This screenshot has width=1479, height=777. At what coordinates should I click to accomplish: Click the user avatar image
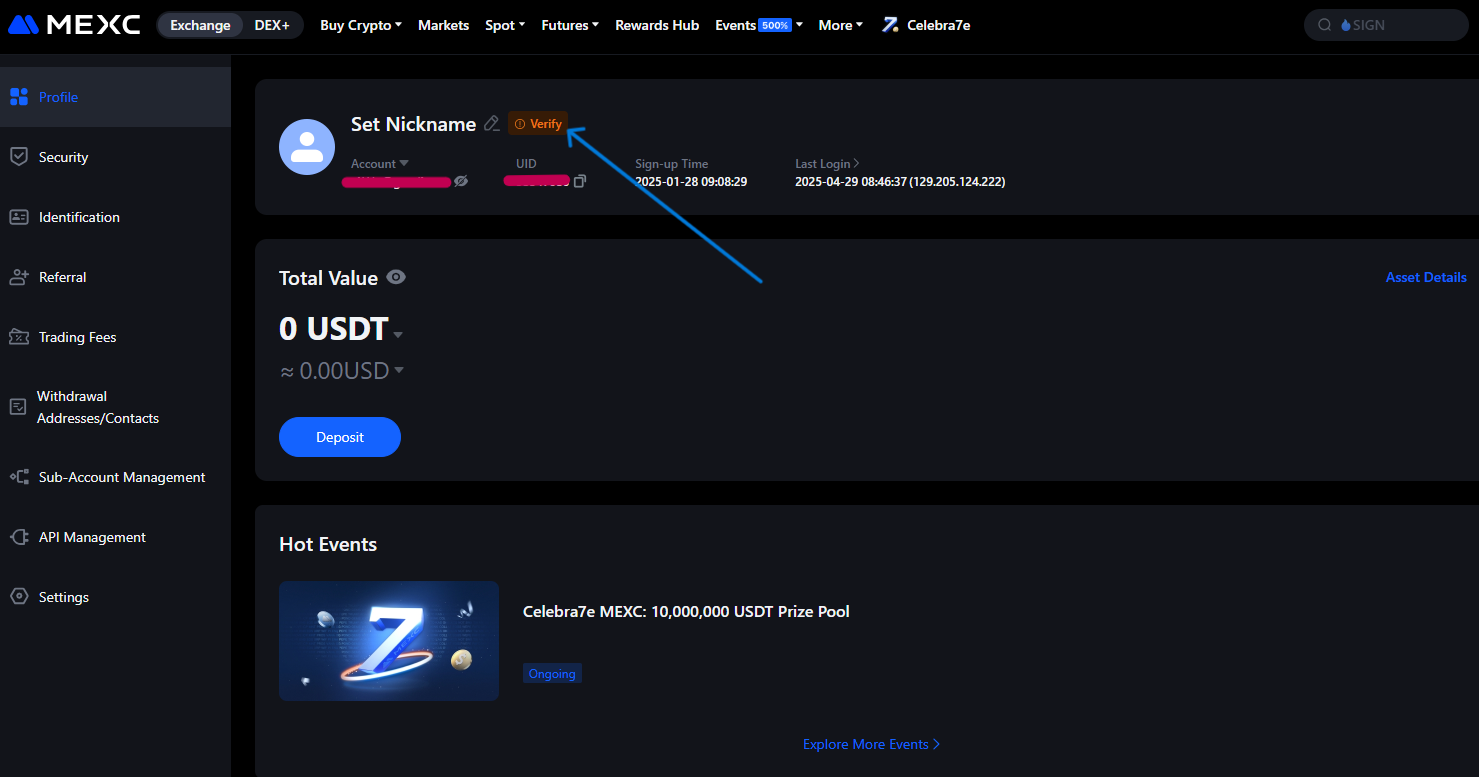(307, 147)
